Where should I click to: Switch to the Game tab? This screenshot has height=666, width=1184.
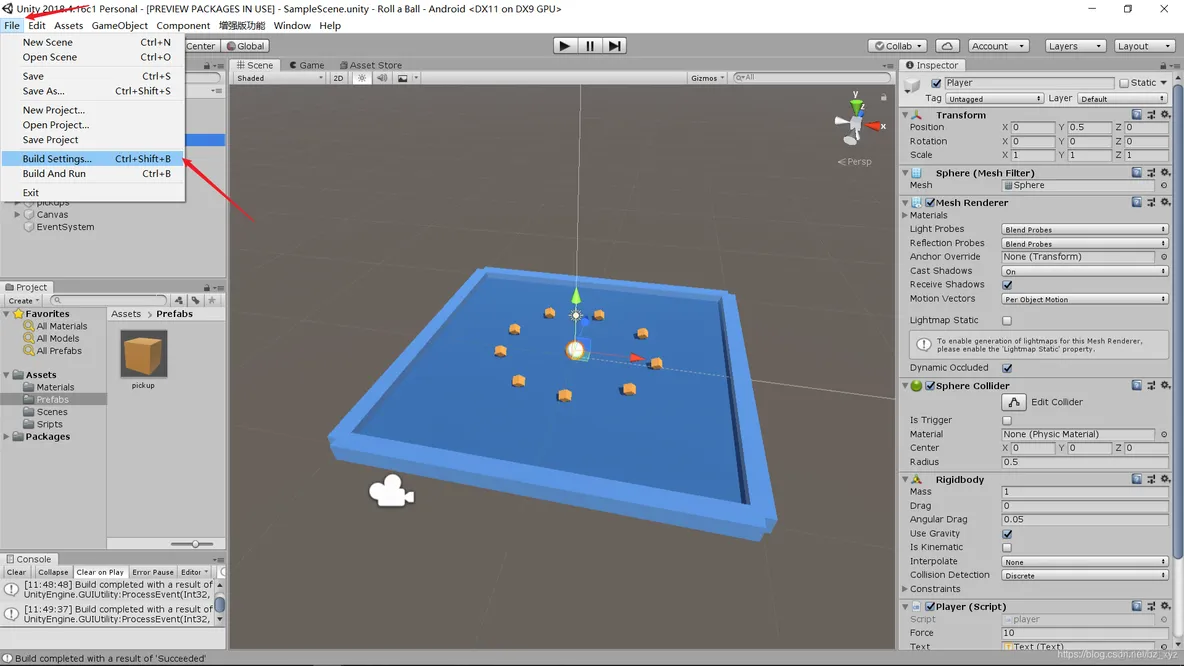(307, 65)
